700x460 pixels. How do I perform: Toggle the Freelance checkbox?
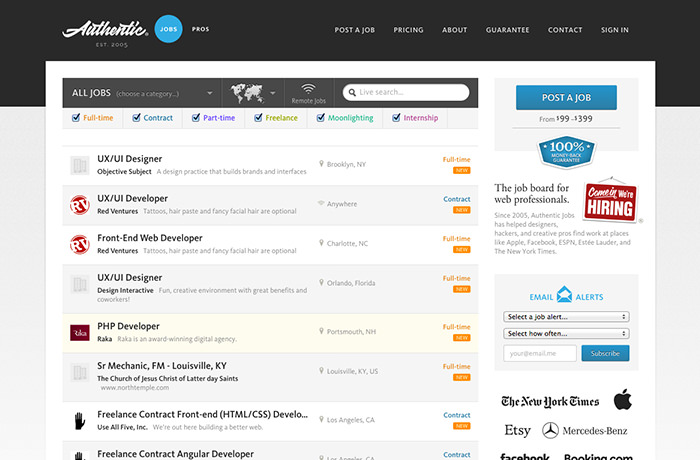tap(258, 118)
